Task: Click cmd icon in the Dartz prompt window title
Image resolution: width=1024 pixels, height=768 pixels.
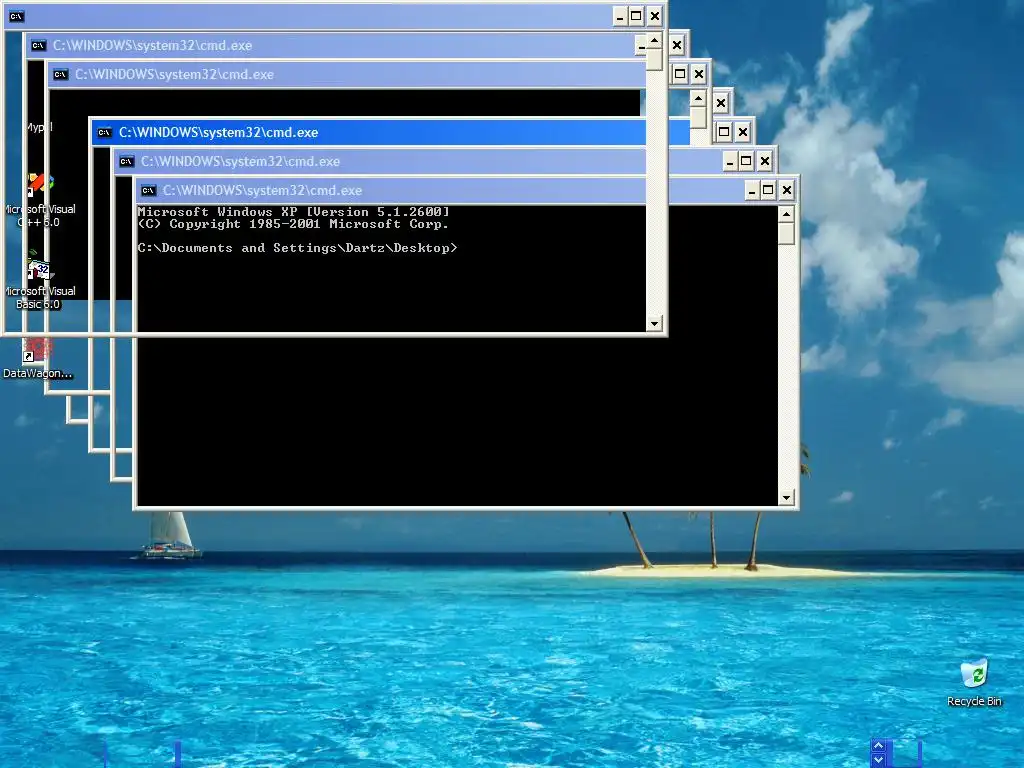Action: [x=149, y=191]
